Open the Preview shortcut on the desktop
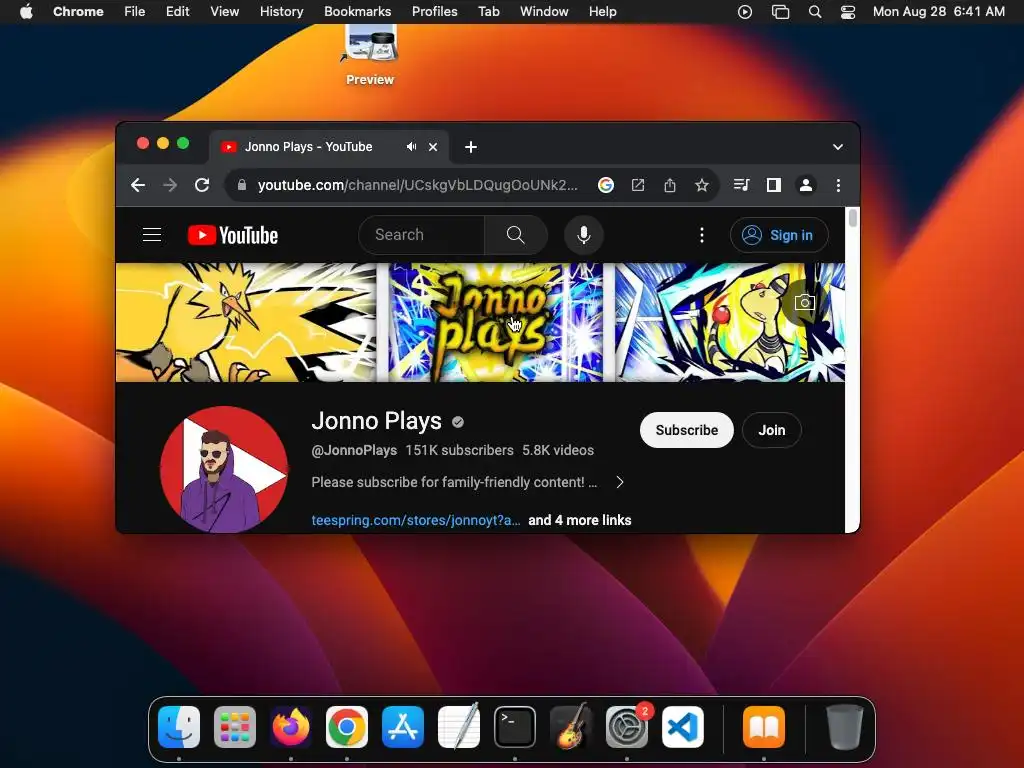The width and height of the screenshot is (1024, 768). click(370, 56)
